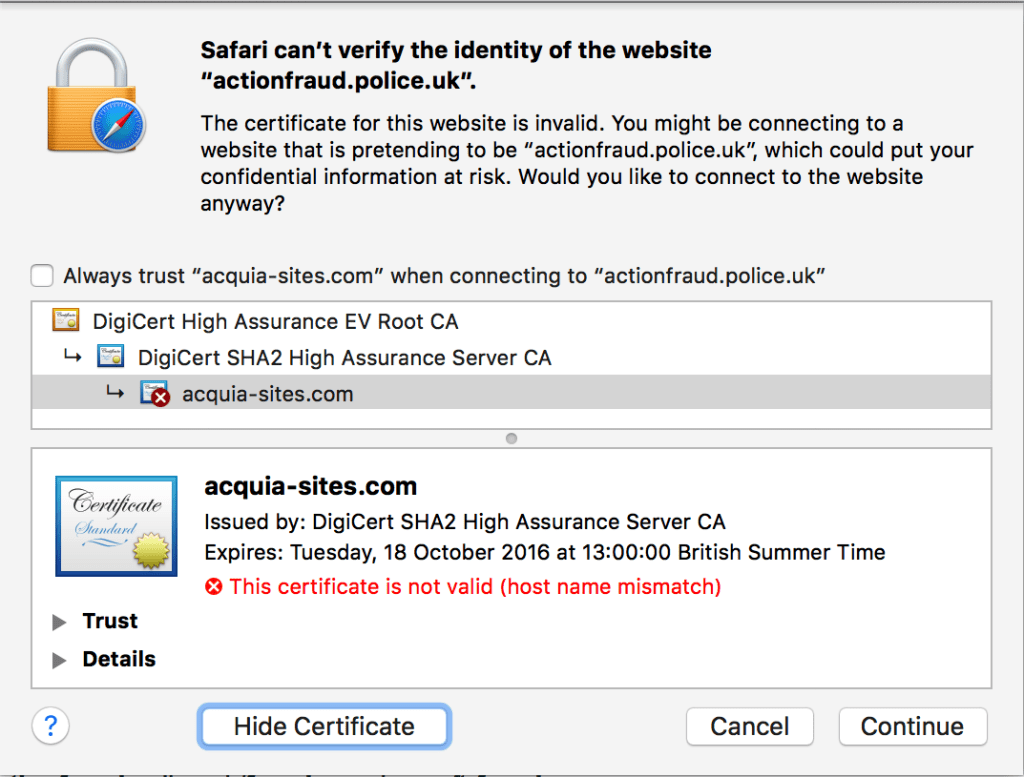The width and height of the screenshot is (1024, 777).
Task: Select the acquia-sites.com certificate row
Action: (x=267, y=394)
